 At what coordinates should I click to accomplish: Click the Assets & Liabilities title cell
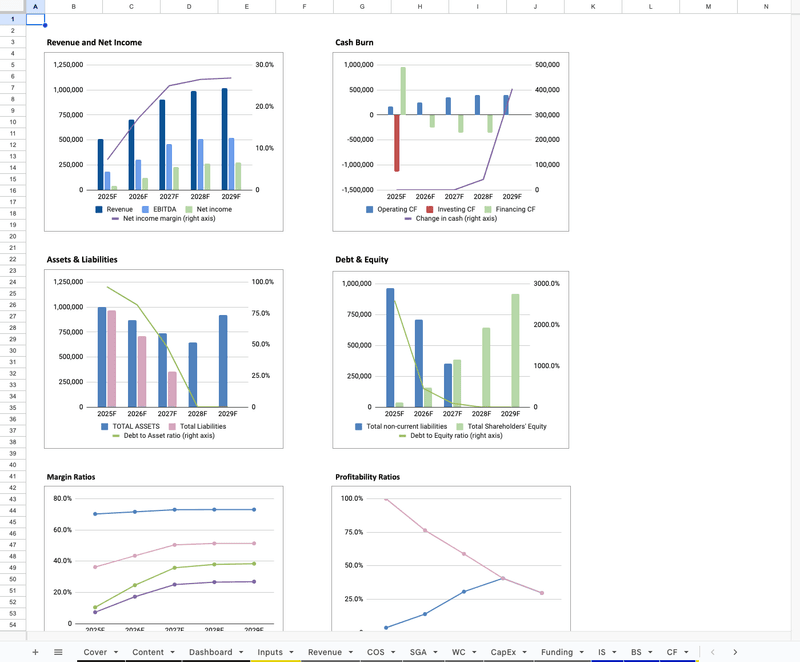click(82, 259)
